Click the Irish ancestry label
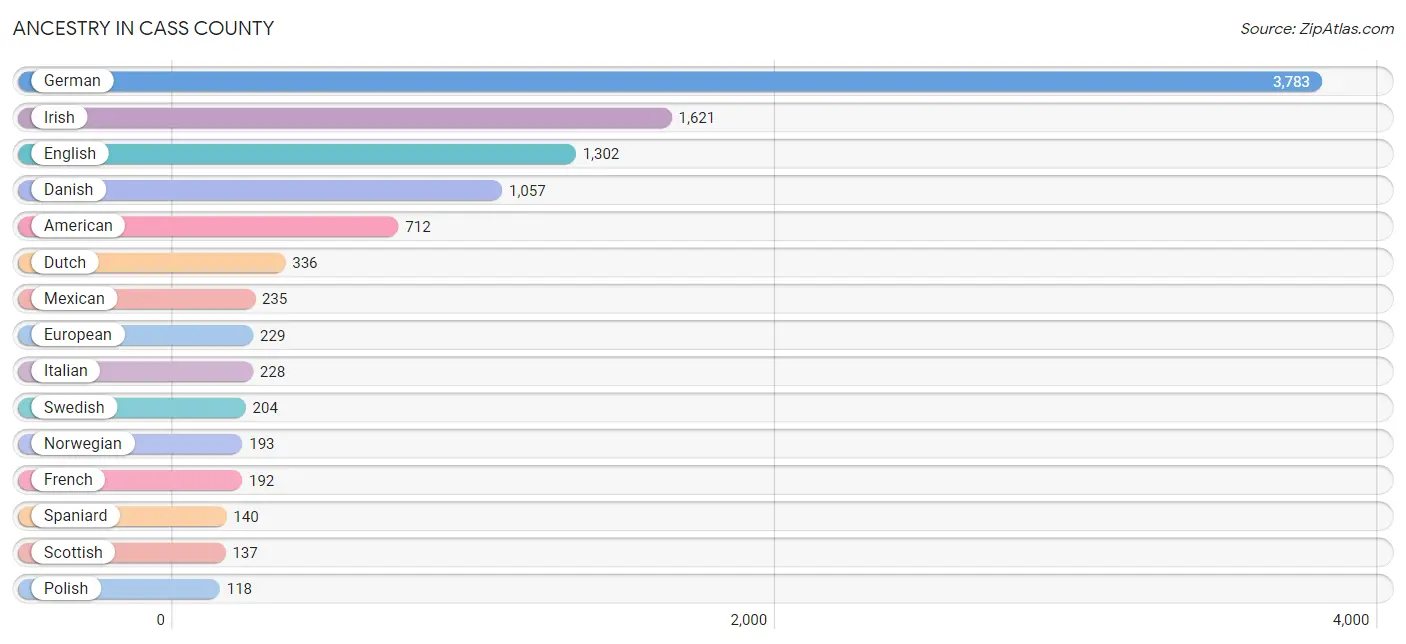This screenshot has height=644, width=1406. 59,118
